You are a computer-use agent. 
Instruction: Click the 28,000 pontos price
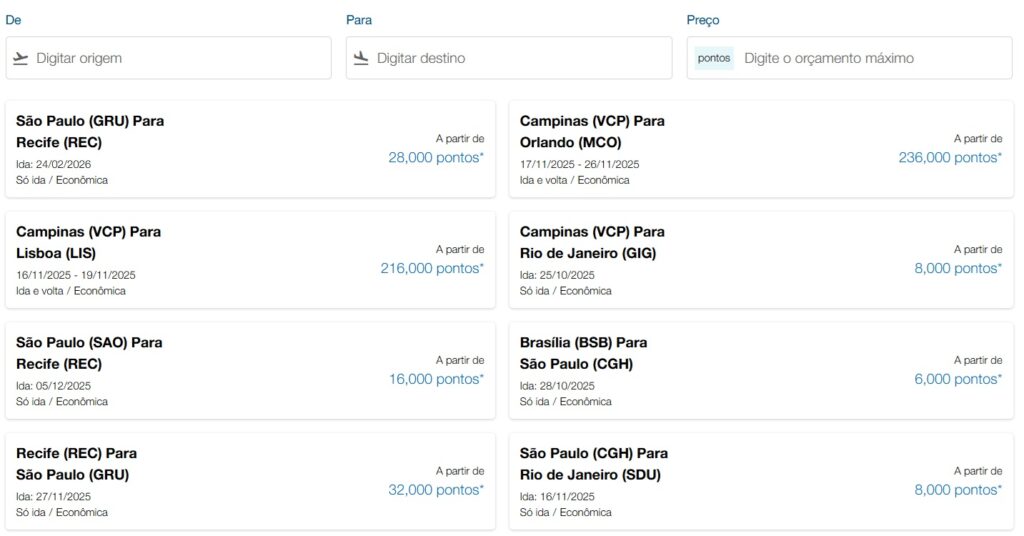pyautogui.click(x=435, y=158)
